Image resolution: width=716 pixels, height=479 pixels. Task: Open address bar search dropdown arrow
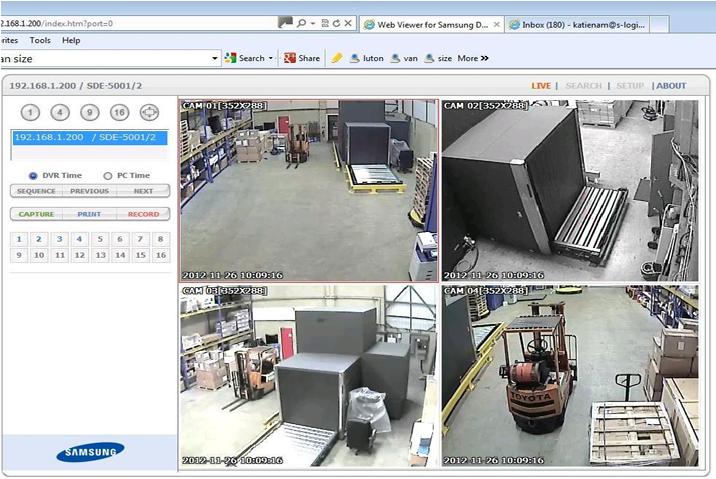click(x=313, y=23)
